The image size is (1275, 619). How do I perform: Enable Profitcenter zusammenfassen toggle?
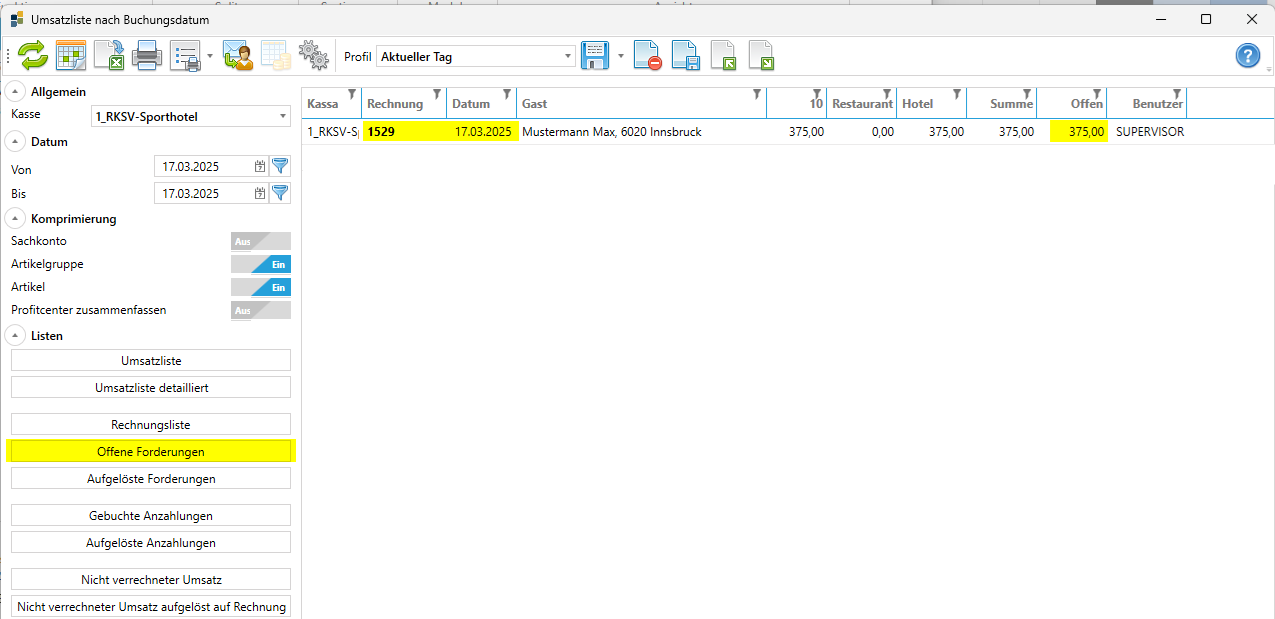pyautogui.click(x=260, y=310)
